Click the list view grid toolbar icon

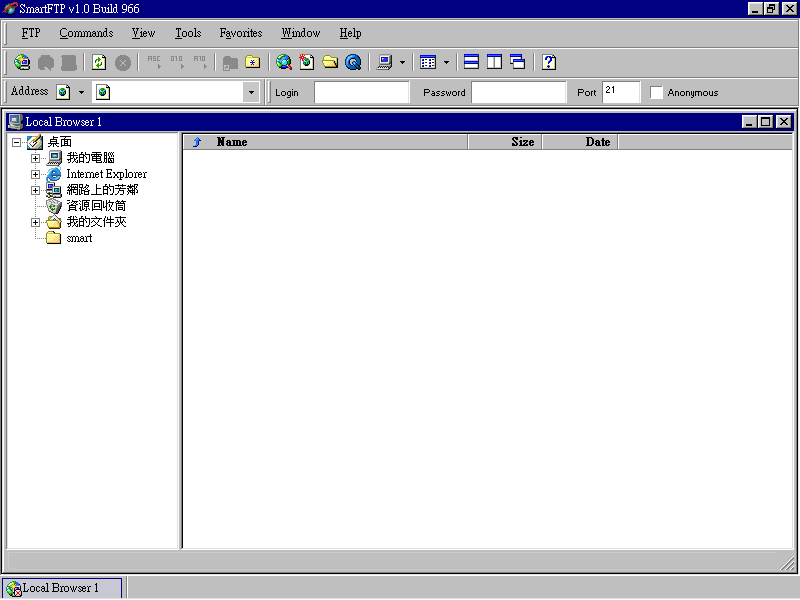point(428,62)
